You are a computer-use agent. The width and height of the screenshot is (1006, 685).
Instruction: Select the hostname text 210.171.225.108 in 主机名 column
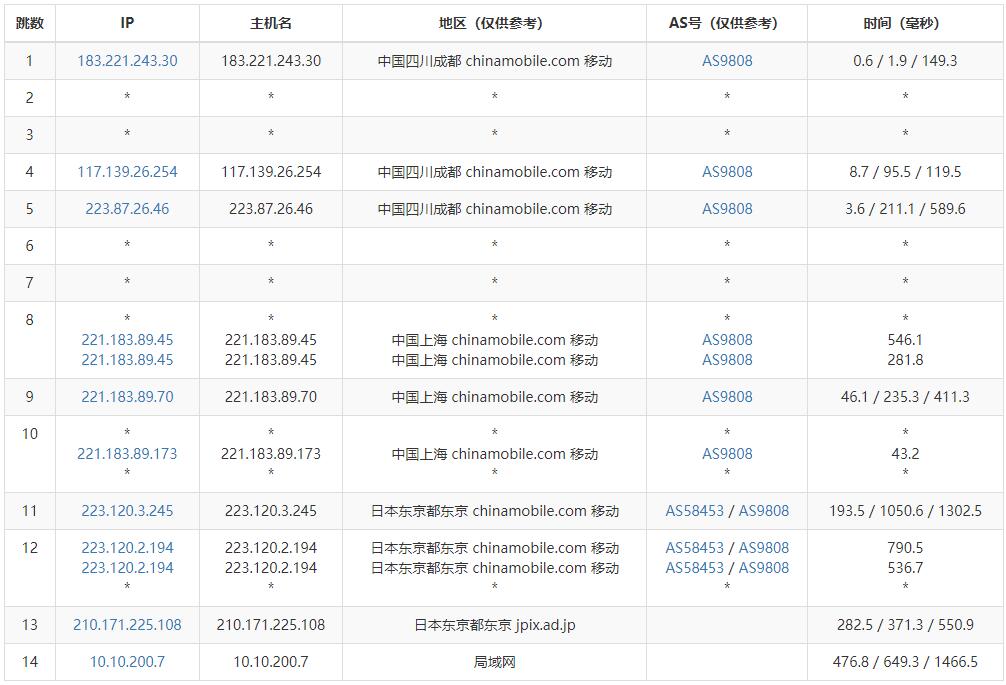click(x=271, y=625)
